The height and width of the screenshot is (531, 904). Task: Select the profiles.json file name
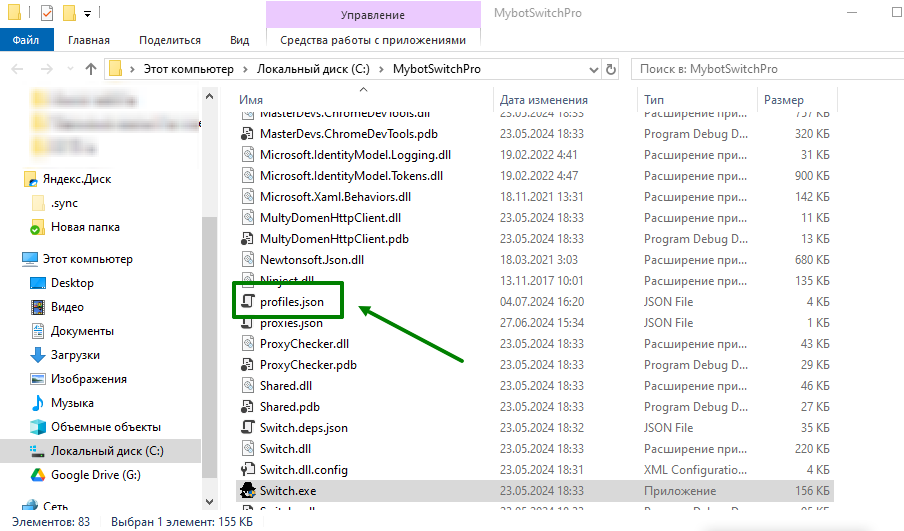click(x=292, y=302)
